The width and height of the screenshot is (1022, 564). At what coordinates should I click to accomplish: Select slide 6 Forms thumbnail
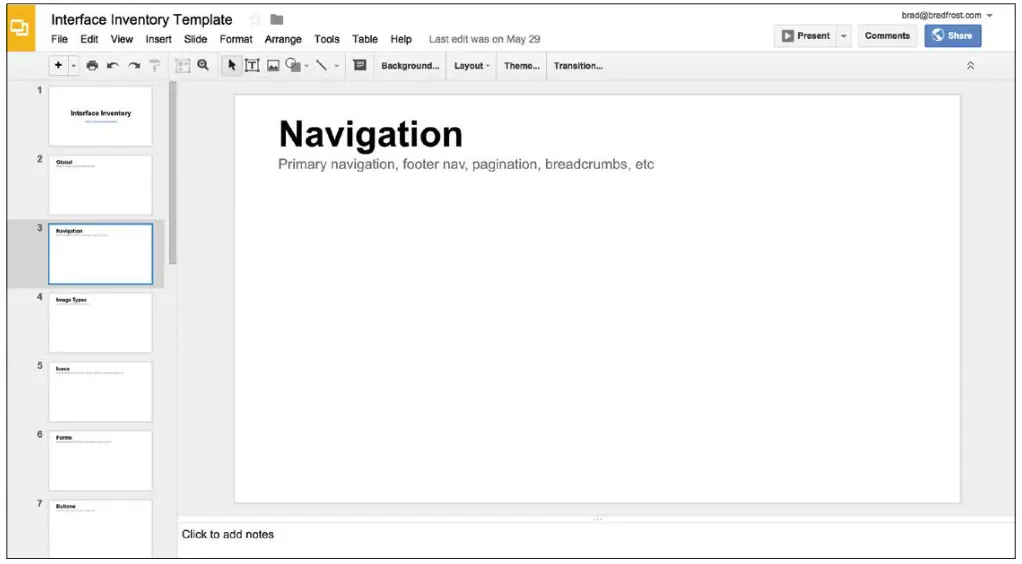(x=100, y=461)
